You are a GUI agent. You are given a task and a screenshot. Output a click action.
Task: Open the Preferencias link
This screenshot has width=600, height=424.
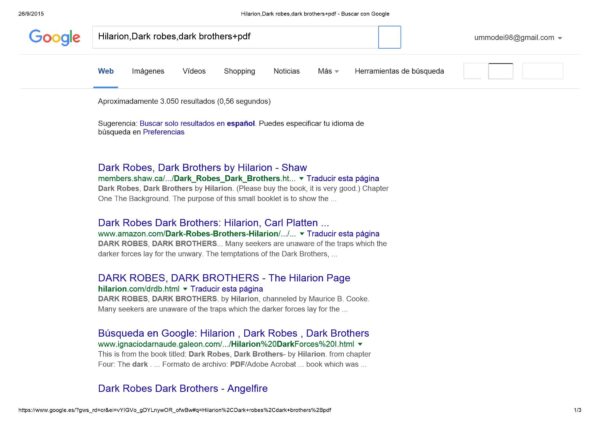click(x=163, y=132)
